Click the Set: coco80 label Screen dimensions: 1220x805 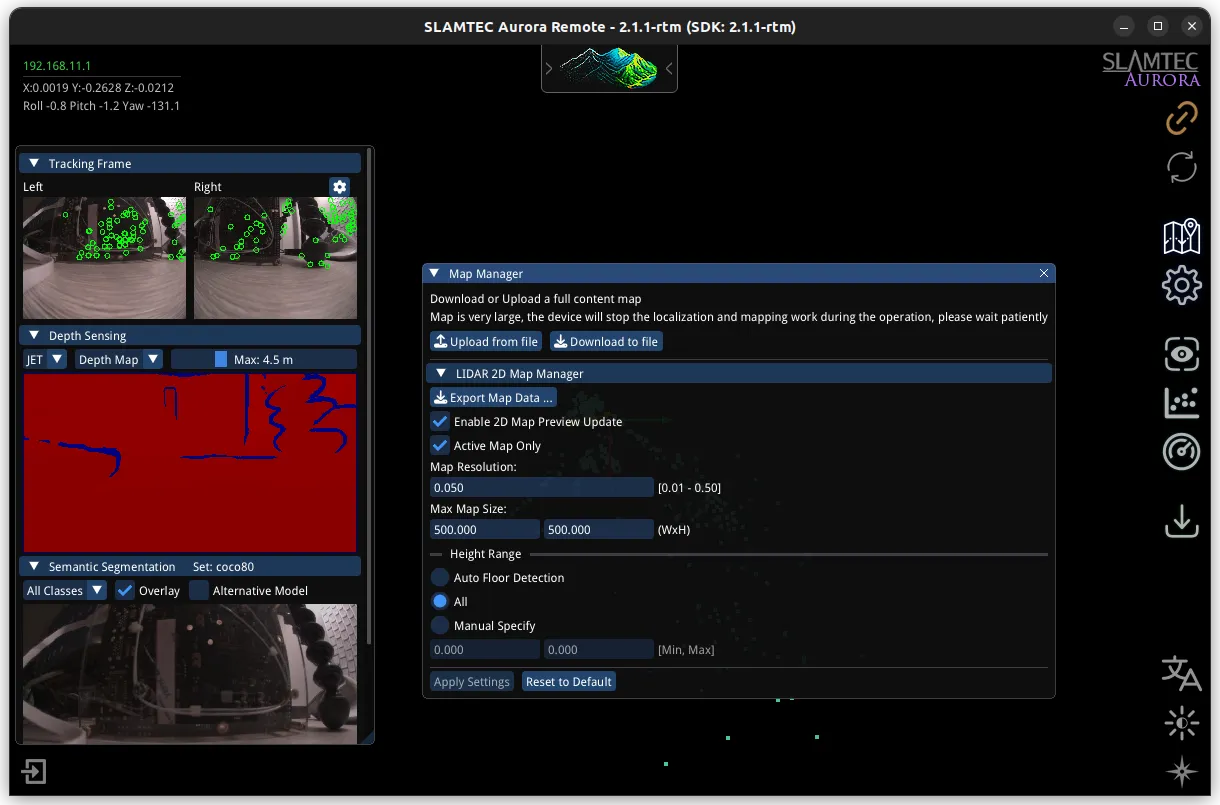point(224,567)
